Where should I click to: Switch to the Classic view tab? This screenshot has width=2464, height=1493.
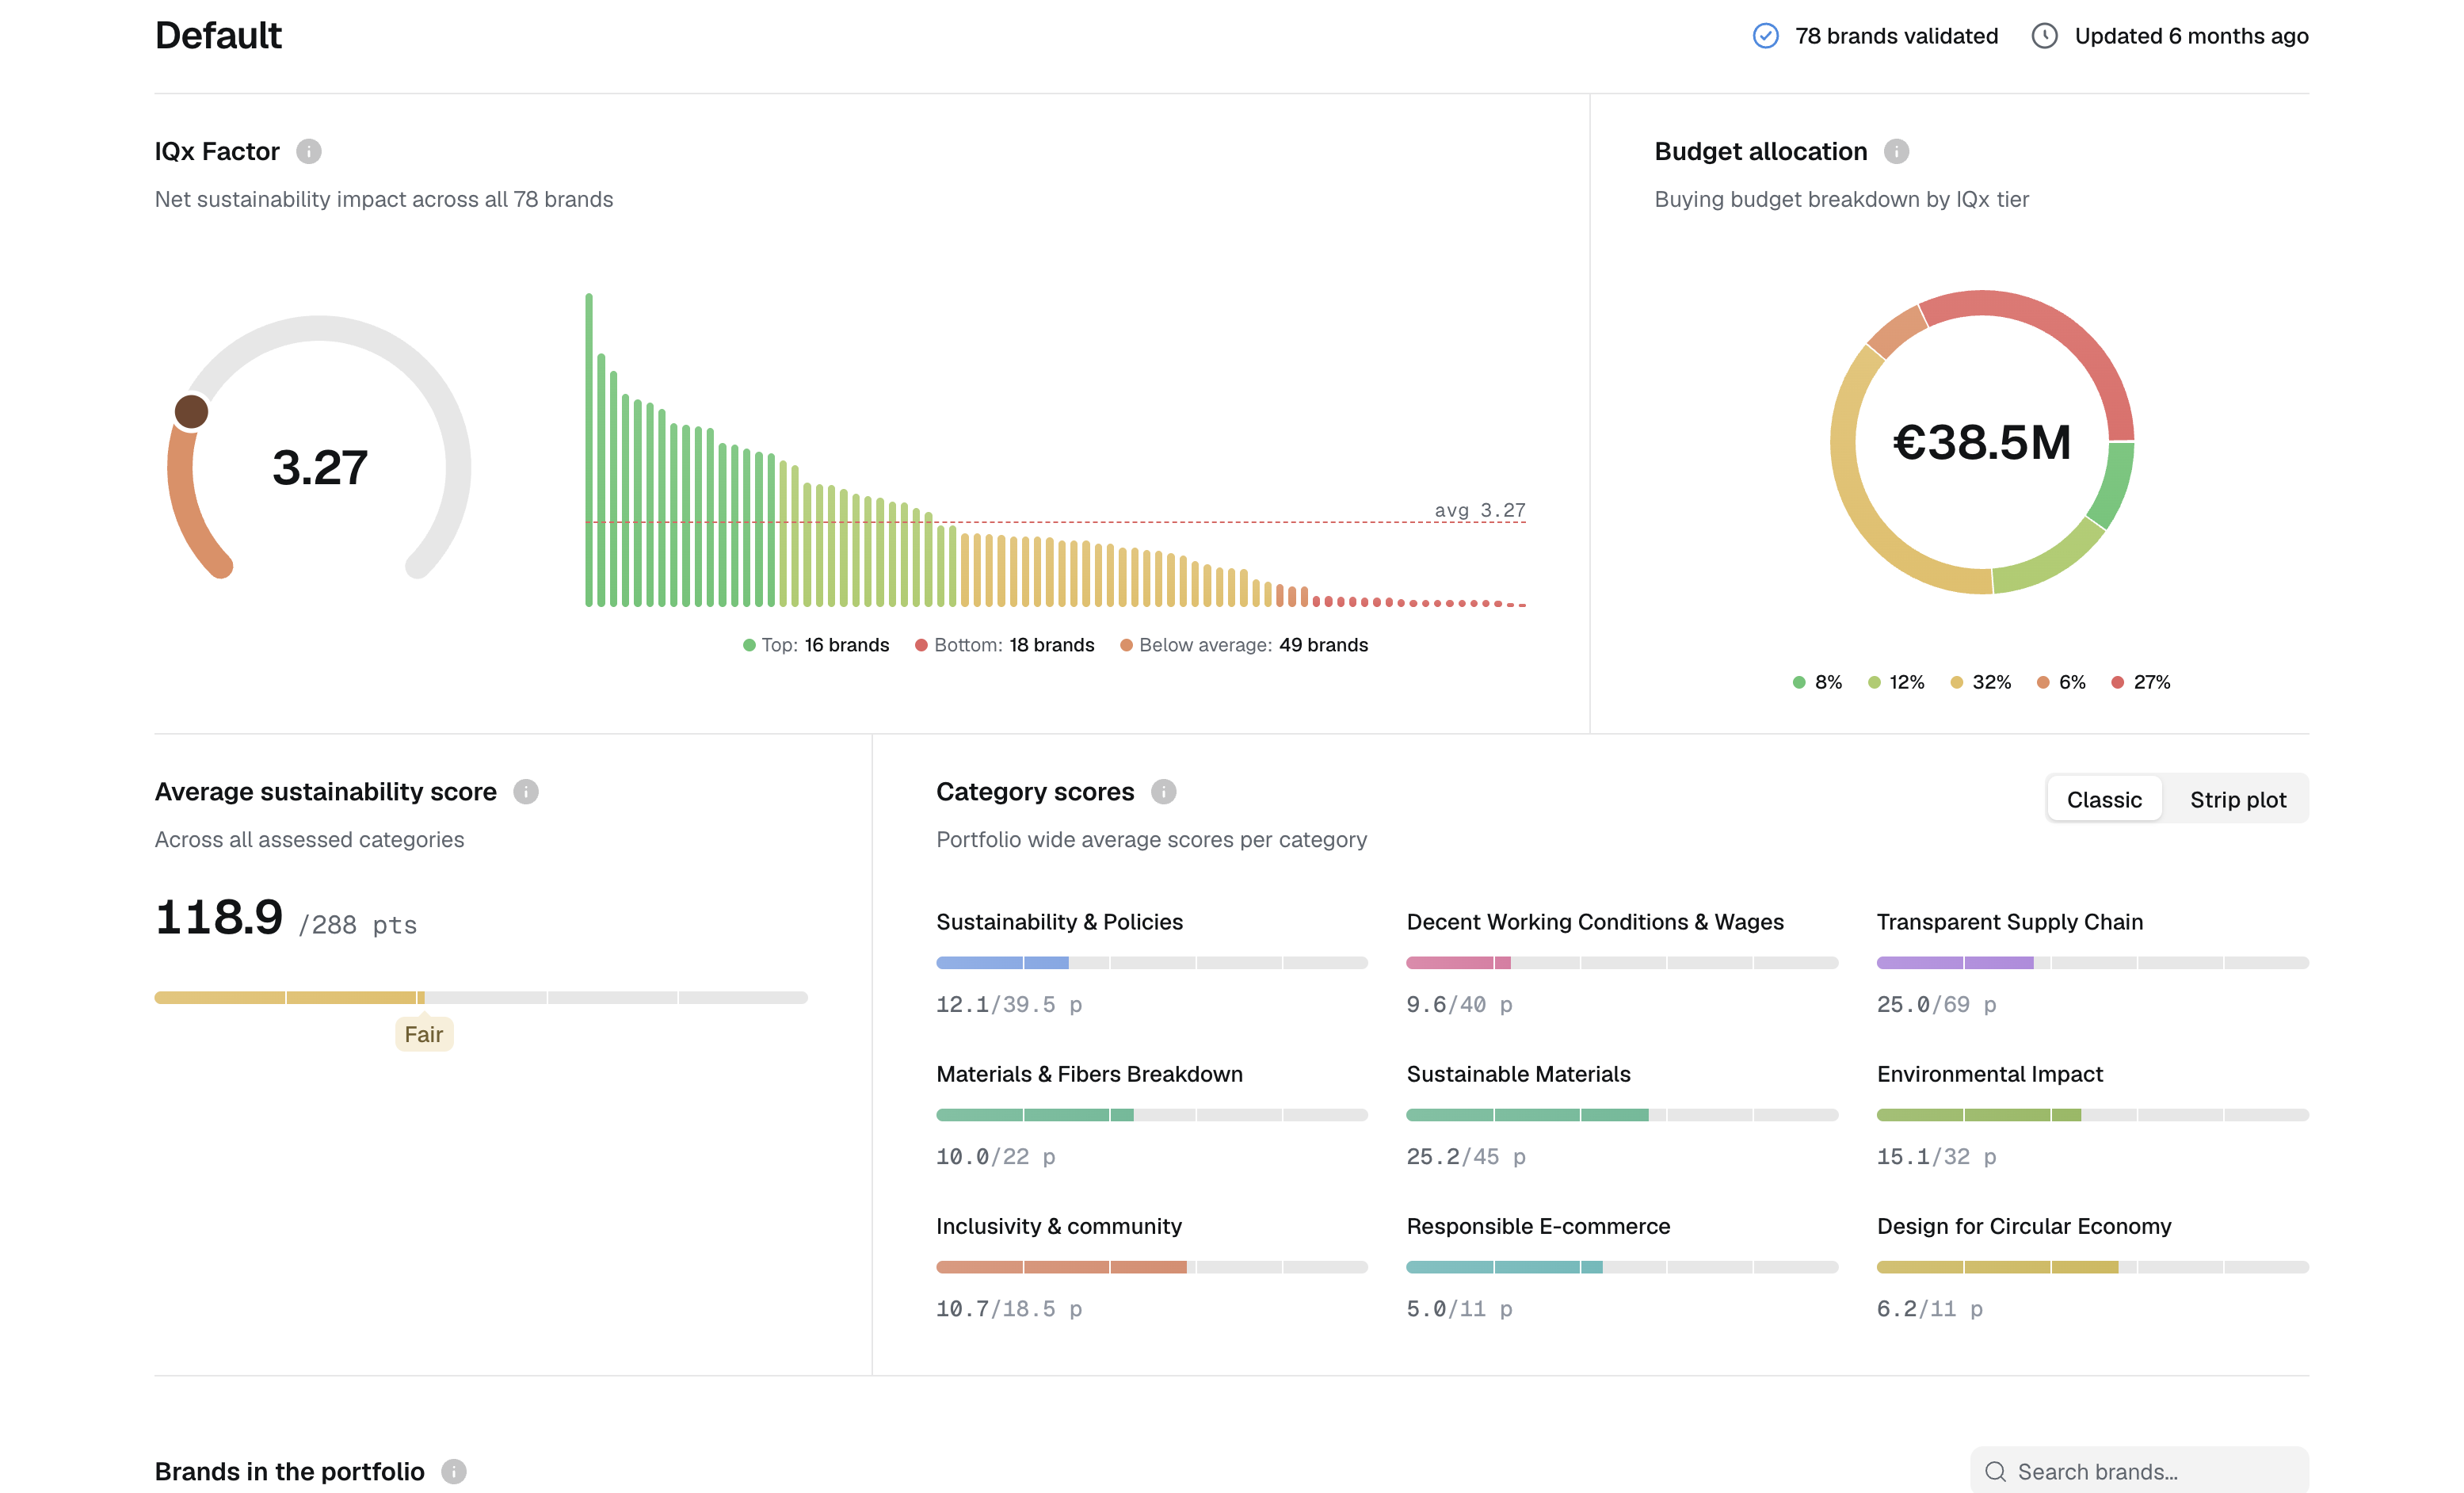pos(2104,799)
